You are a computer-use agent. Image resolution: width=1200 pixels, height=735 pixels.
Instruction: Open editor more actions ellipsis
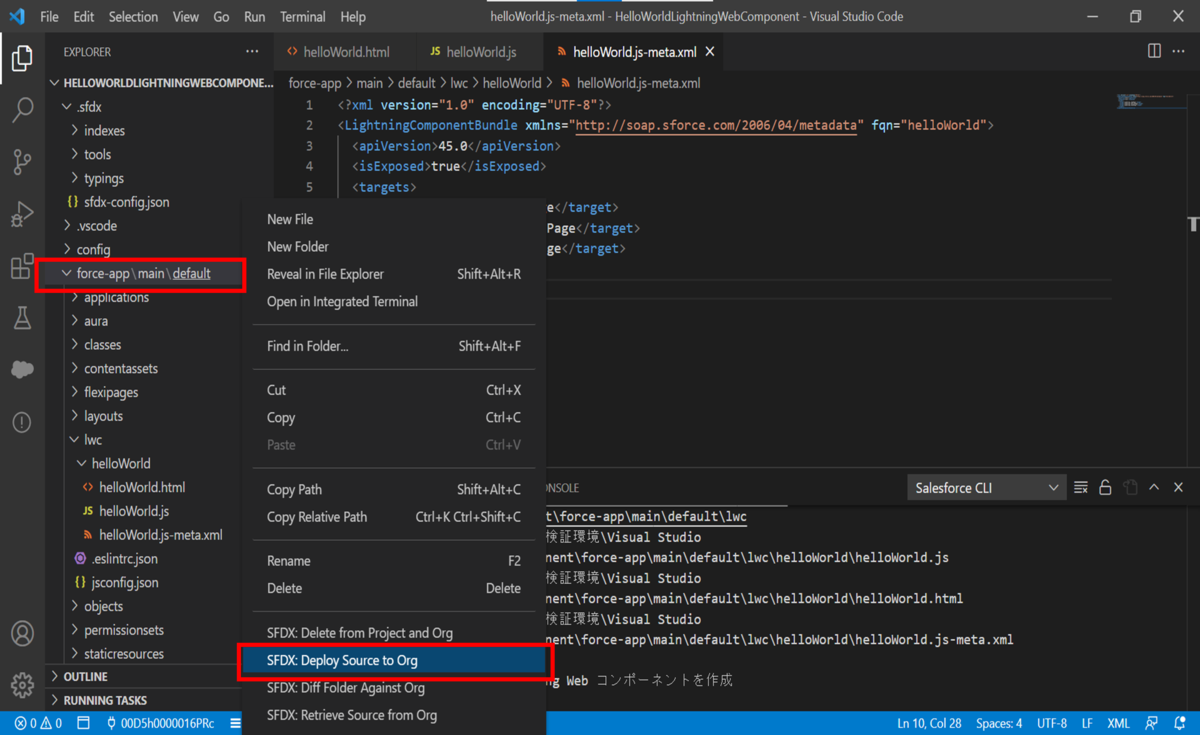click(1180, 51)
